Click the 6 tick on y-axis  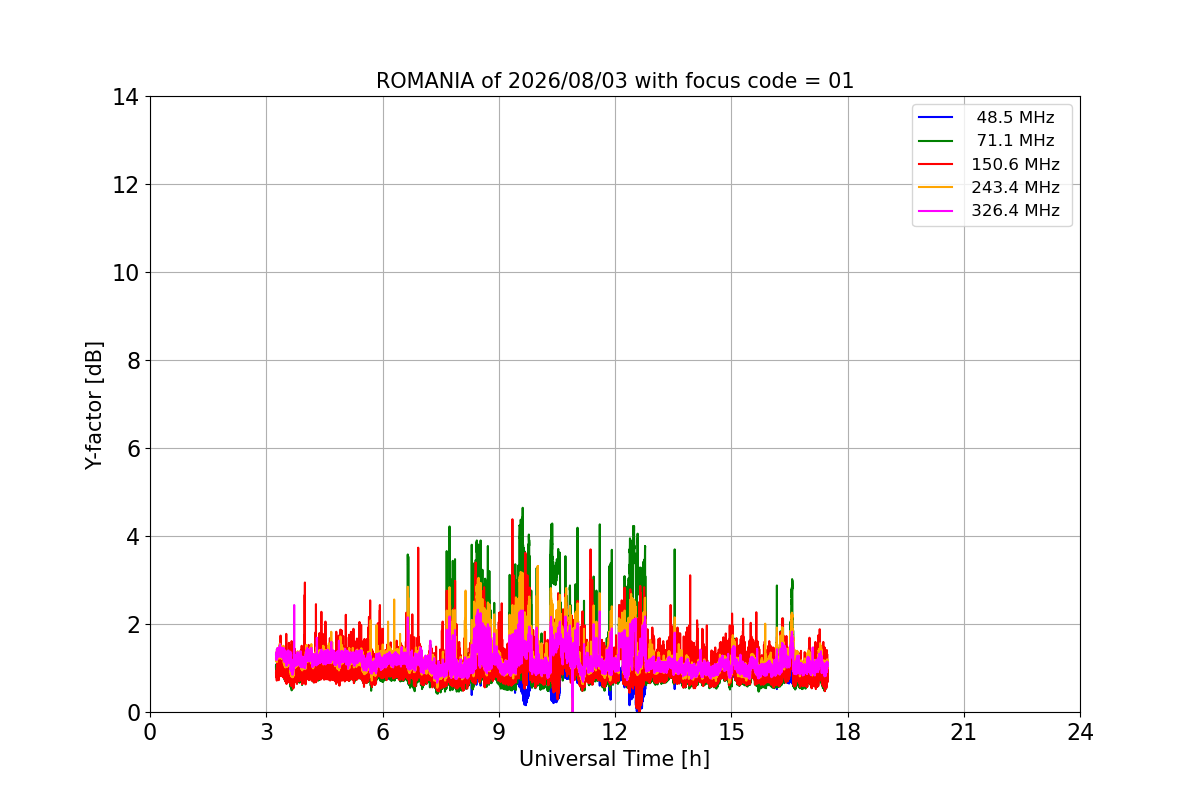pyautogui.click(x=133, y=449)
